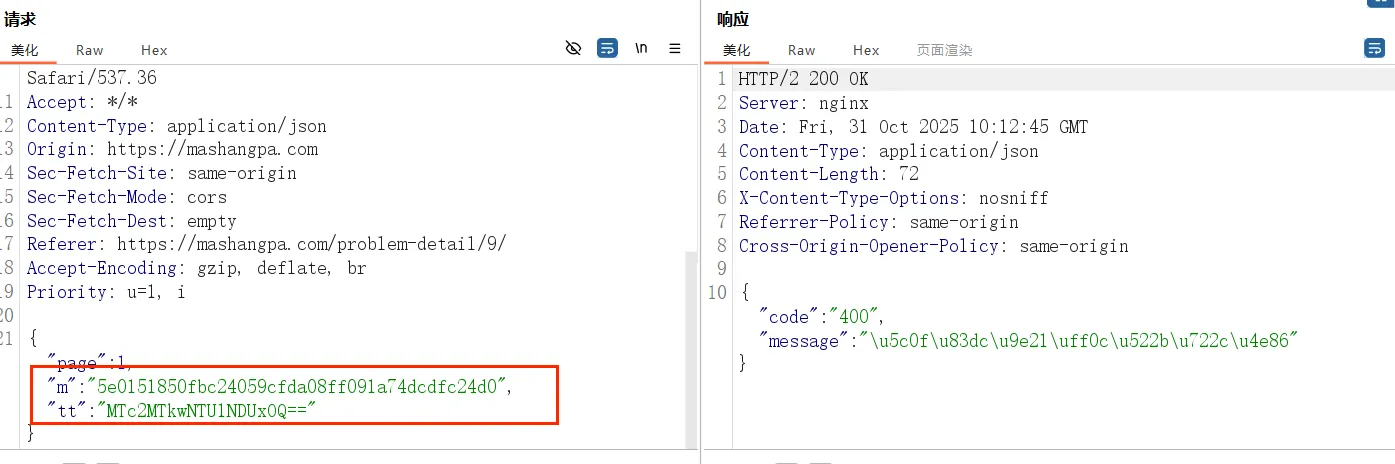This screenshot has height=464, width=1395.
Task: Open the request hamburger options menu
Action: (x=675, y=48)
